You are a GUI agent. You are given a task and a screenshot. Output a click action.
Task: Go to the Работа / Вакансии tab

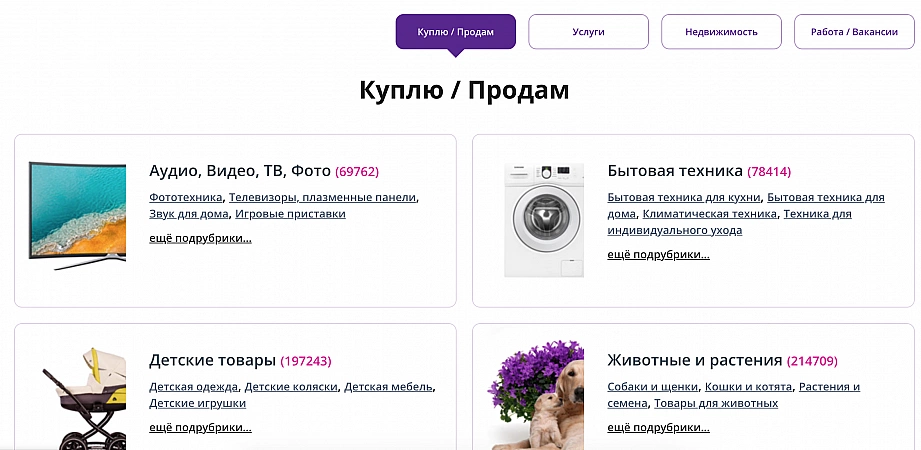853,32
